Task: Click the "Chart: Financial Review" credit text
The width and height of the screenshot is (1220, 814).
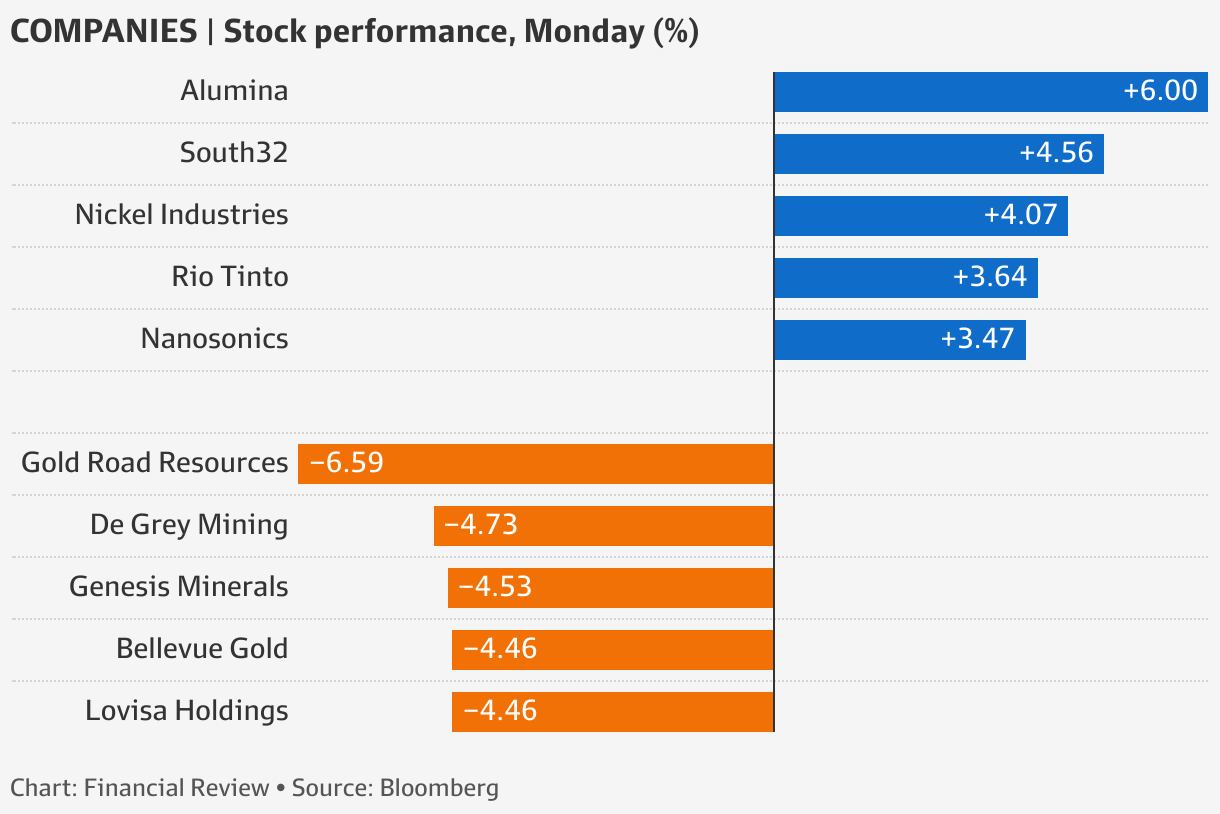Action: click(140, 788)
